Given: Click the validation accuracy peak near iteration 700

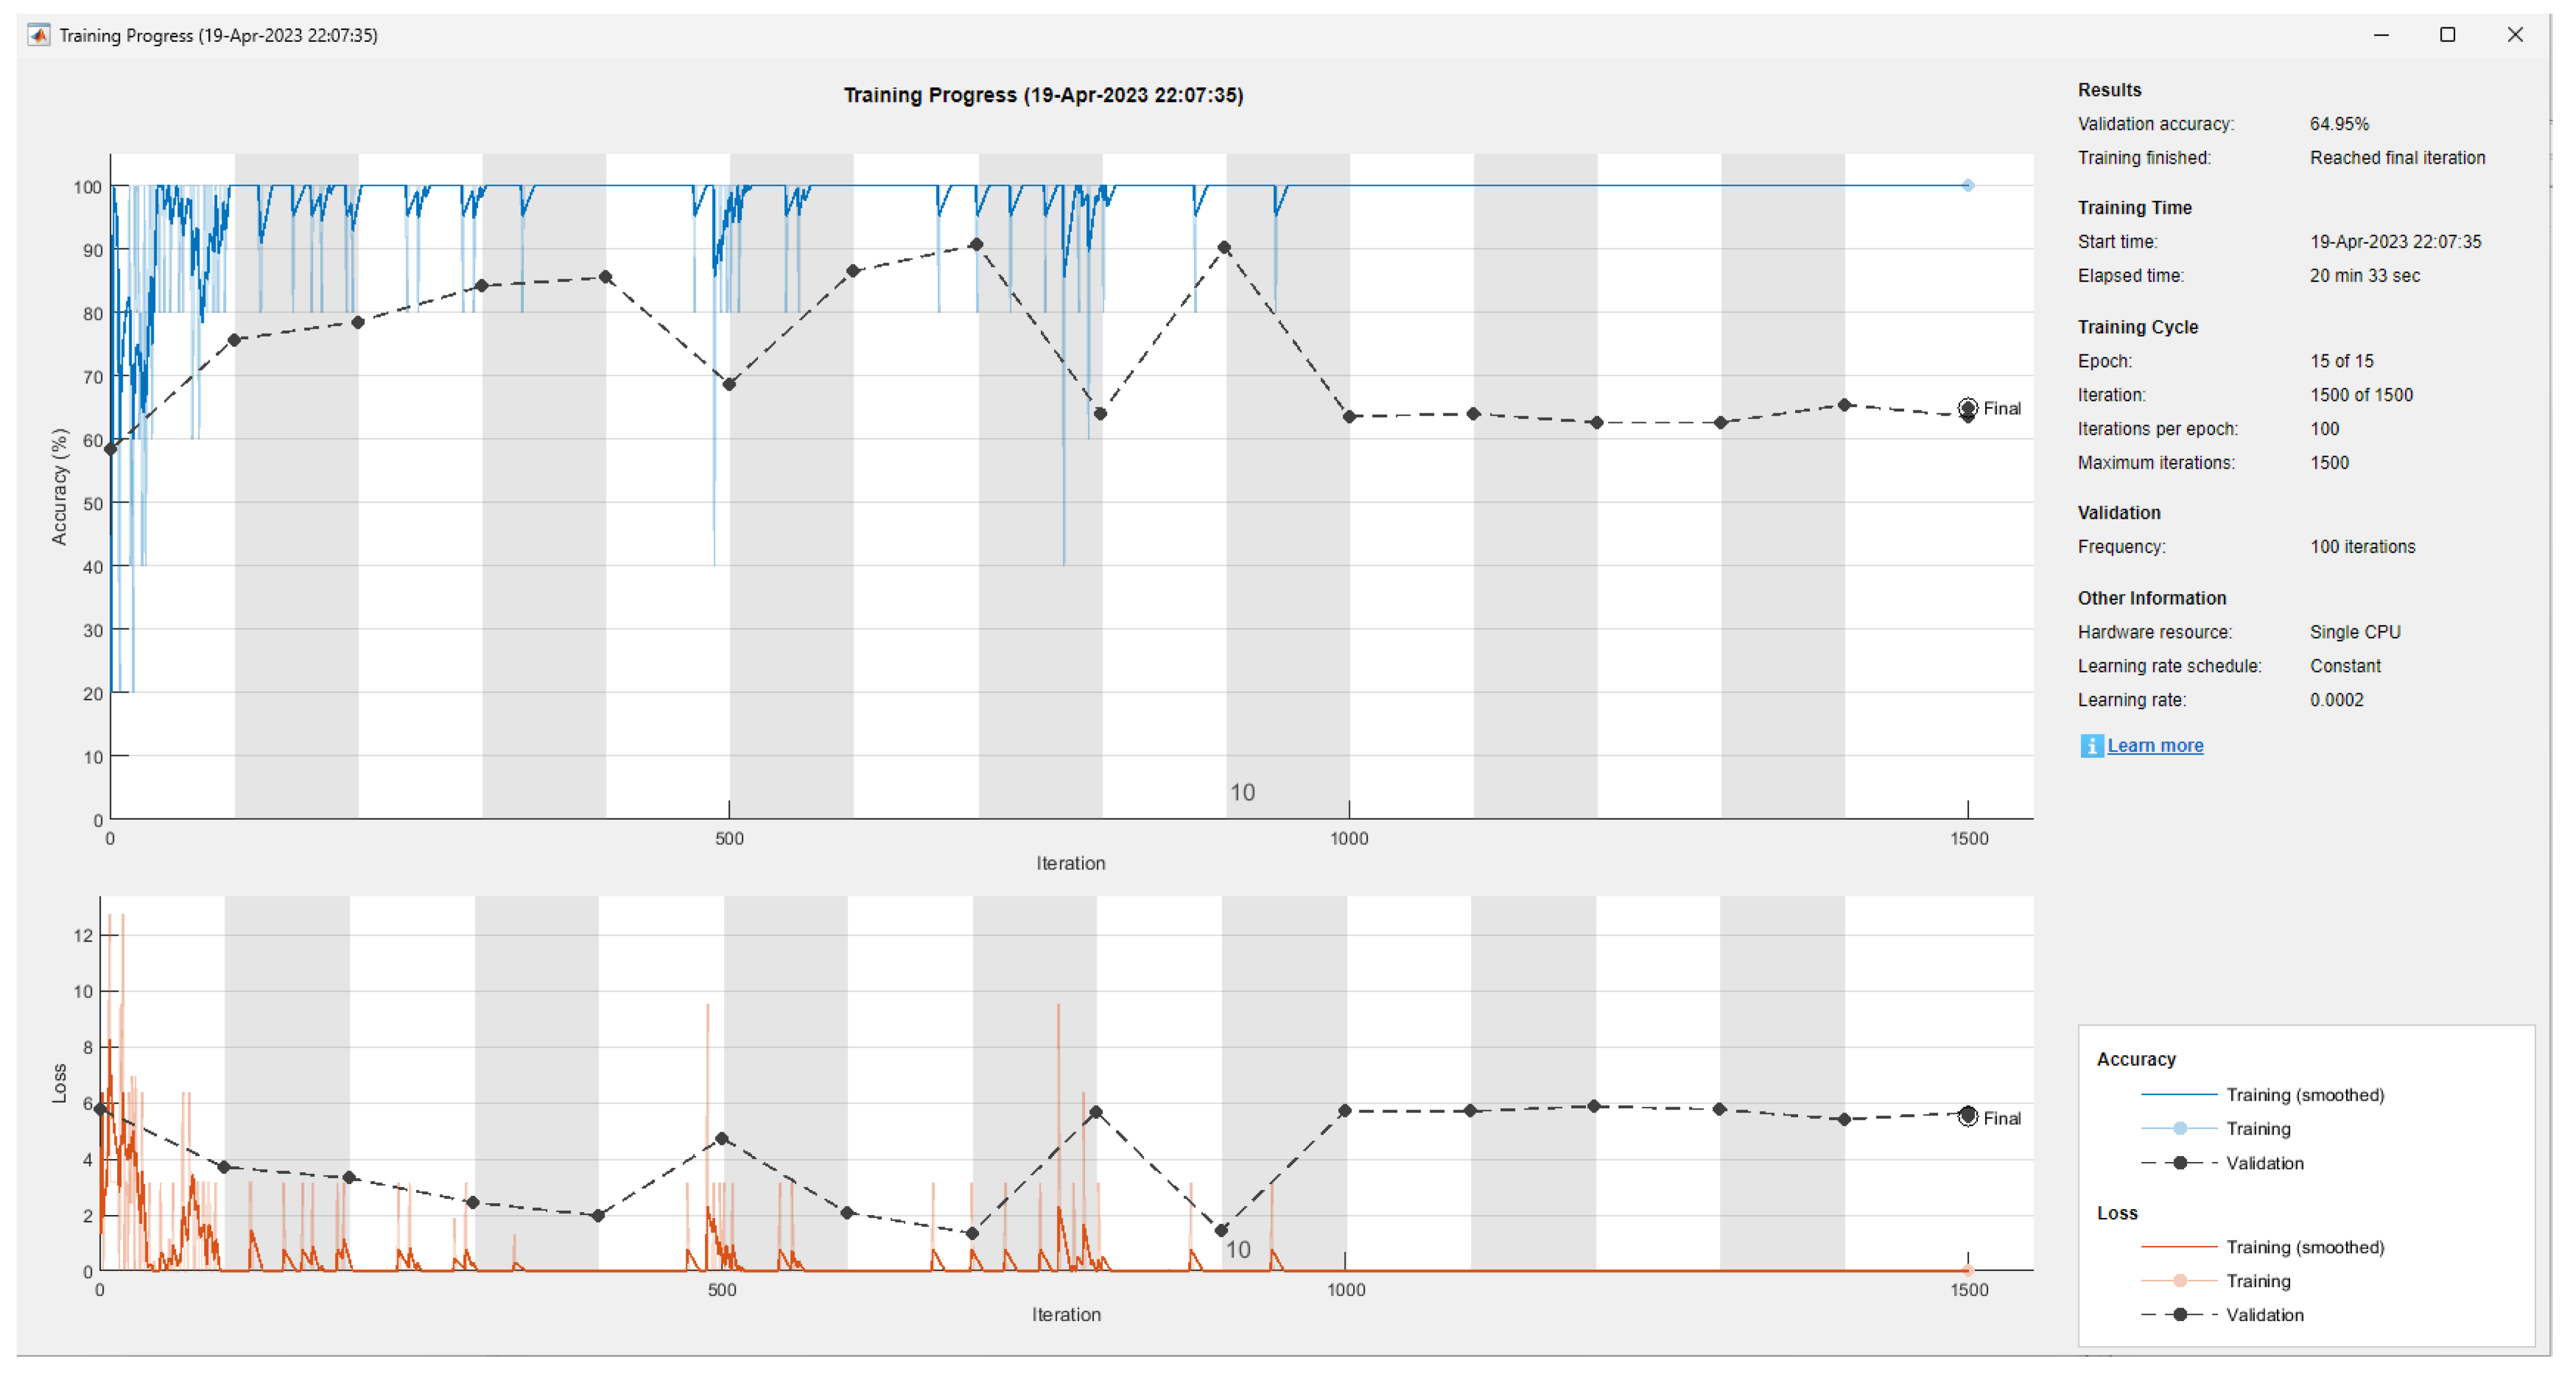Looking at the screenshot, I should 977,245.
